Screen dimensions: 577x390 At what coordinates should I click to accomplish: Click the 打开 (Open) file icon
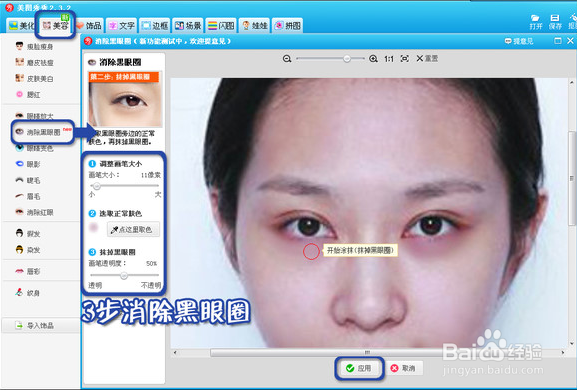[x=536, y=22]
